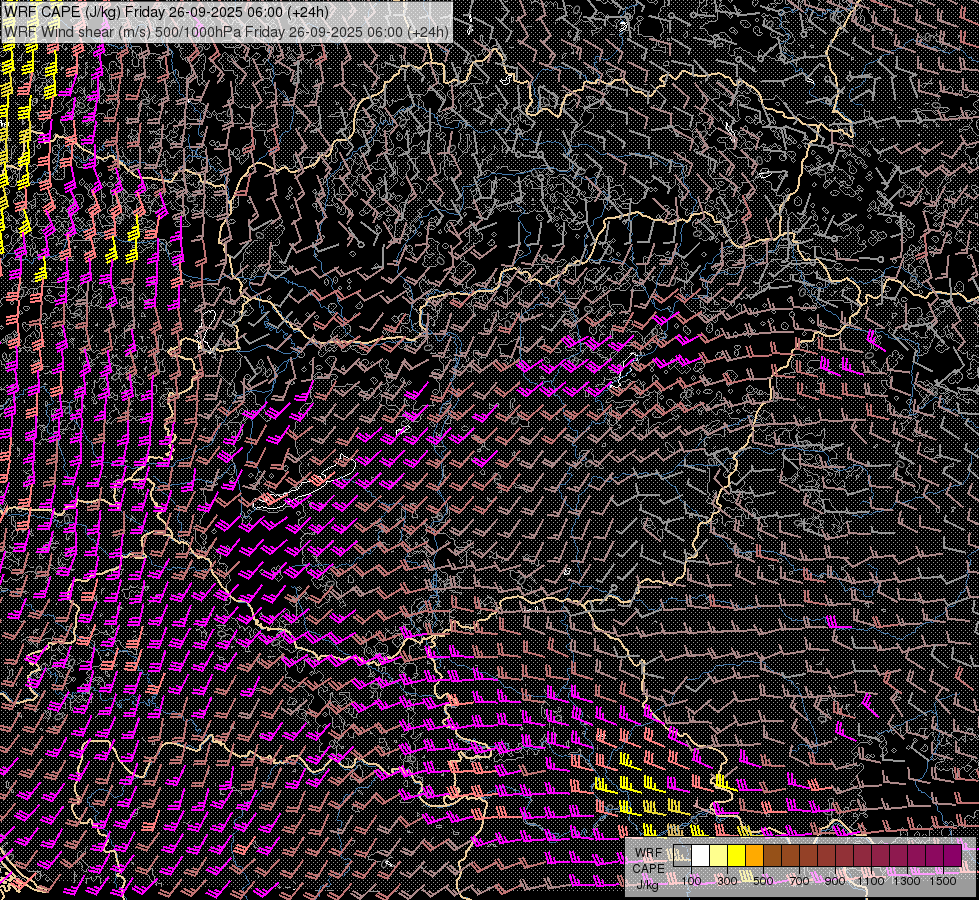Click the J/kg unit label in the legend

[648, 884]
